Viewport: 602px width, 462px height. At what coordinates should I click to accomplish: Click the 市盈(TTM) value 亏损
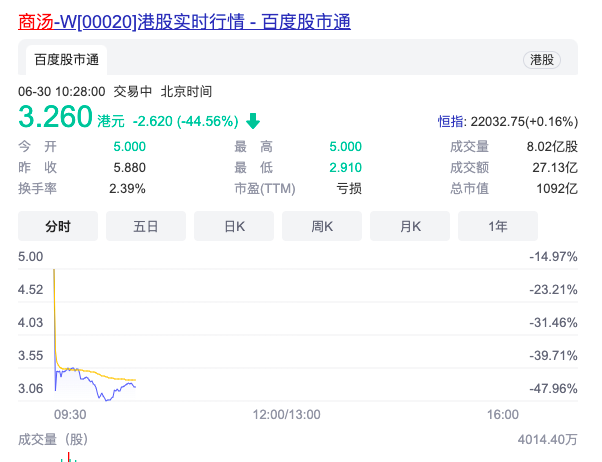349,189
